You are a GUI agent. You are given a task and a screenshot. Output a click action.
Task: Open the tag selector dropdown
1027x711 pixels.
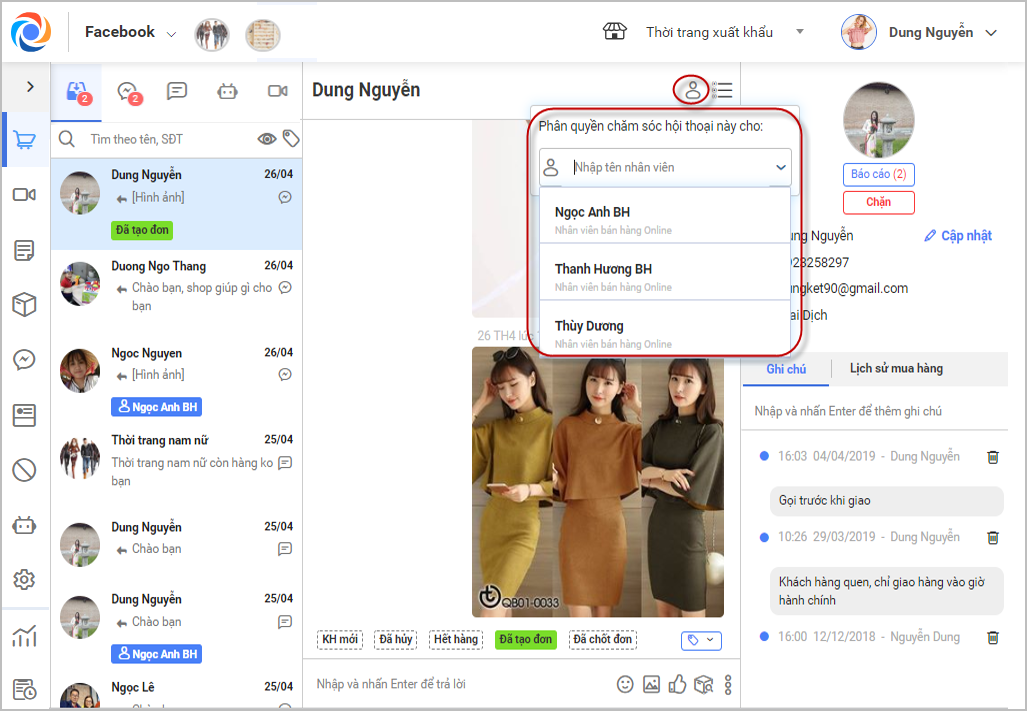pyautogui.click(x=701, y=640)
